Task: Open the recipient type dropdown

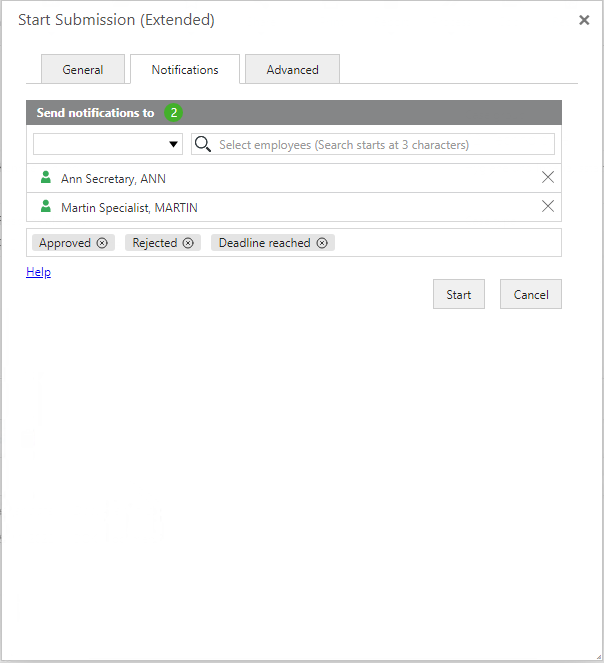Action: (108, 144)
